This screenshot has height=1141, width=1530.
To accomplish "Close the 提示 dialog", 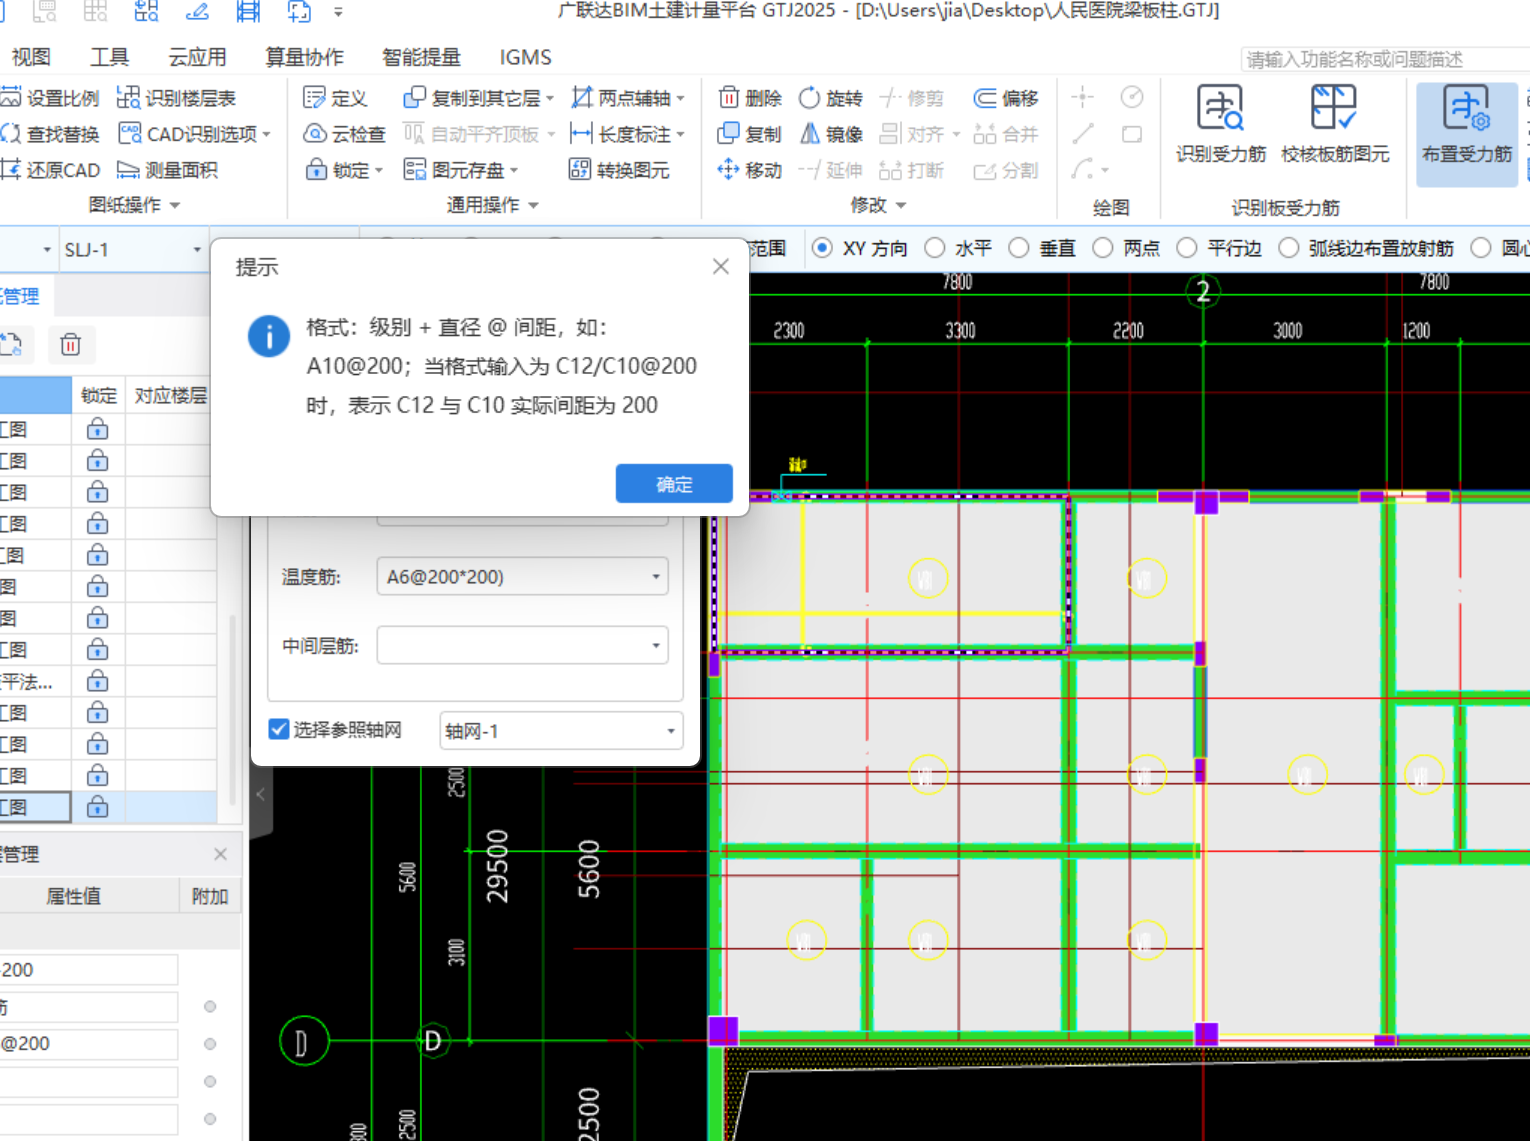I will (x=721, y=267).
